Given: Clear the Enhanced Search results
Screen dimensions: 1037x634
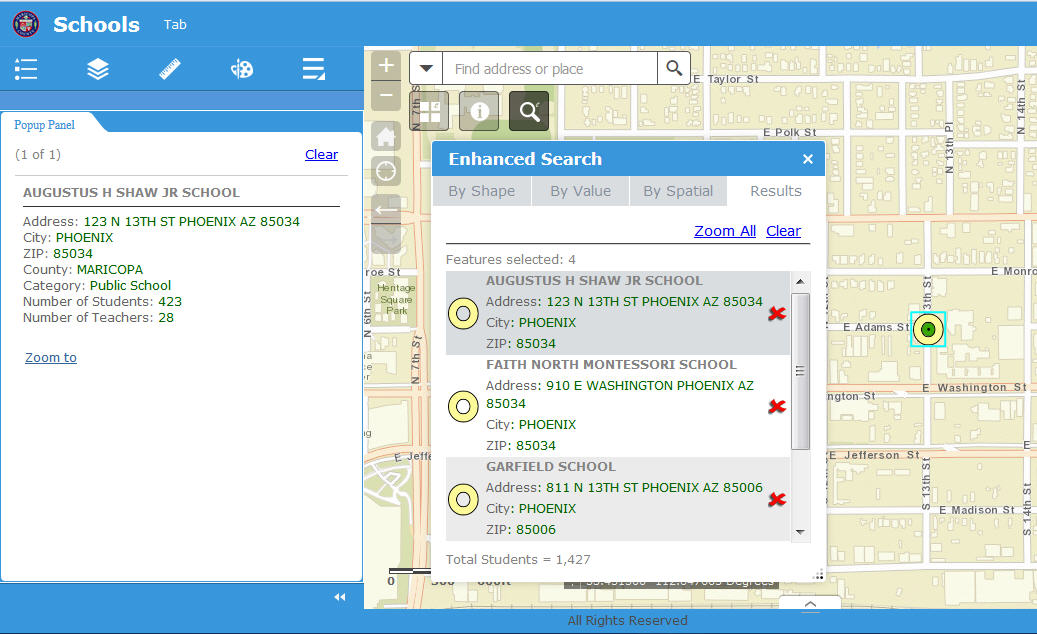Looking at the screenshot, I should 783,231.
